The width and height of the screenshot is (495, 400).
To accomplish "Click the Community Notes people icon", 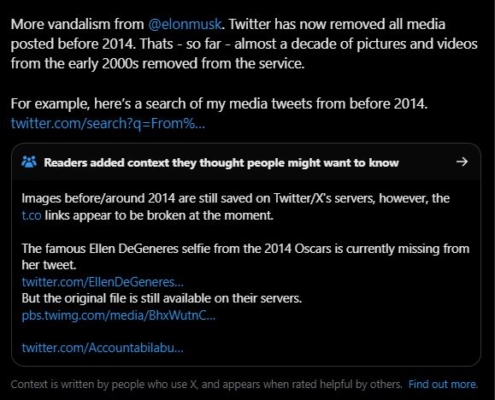I will tap(29, 162).
